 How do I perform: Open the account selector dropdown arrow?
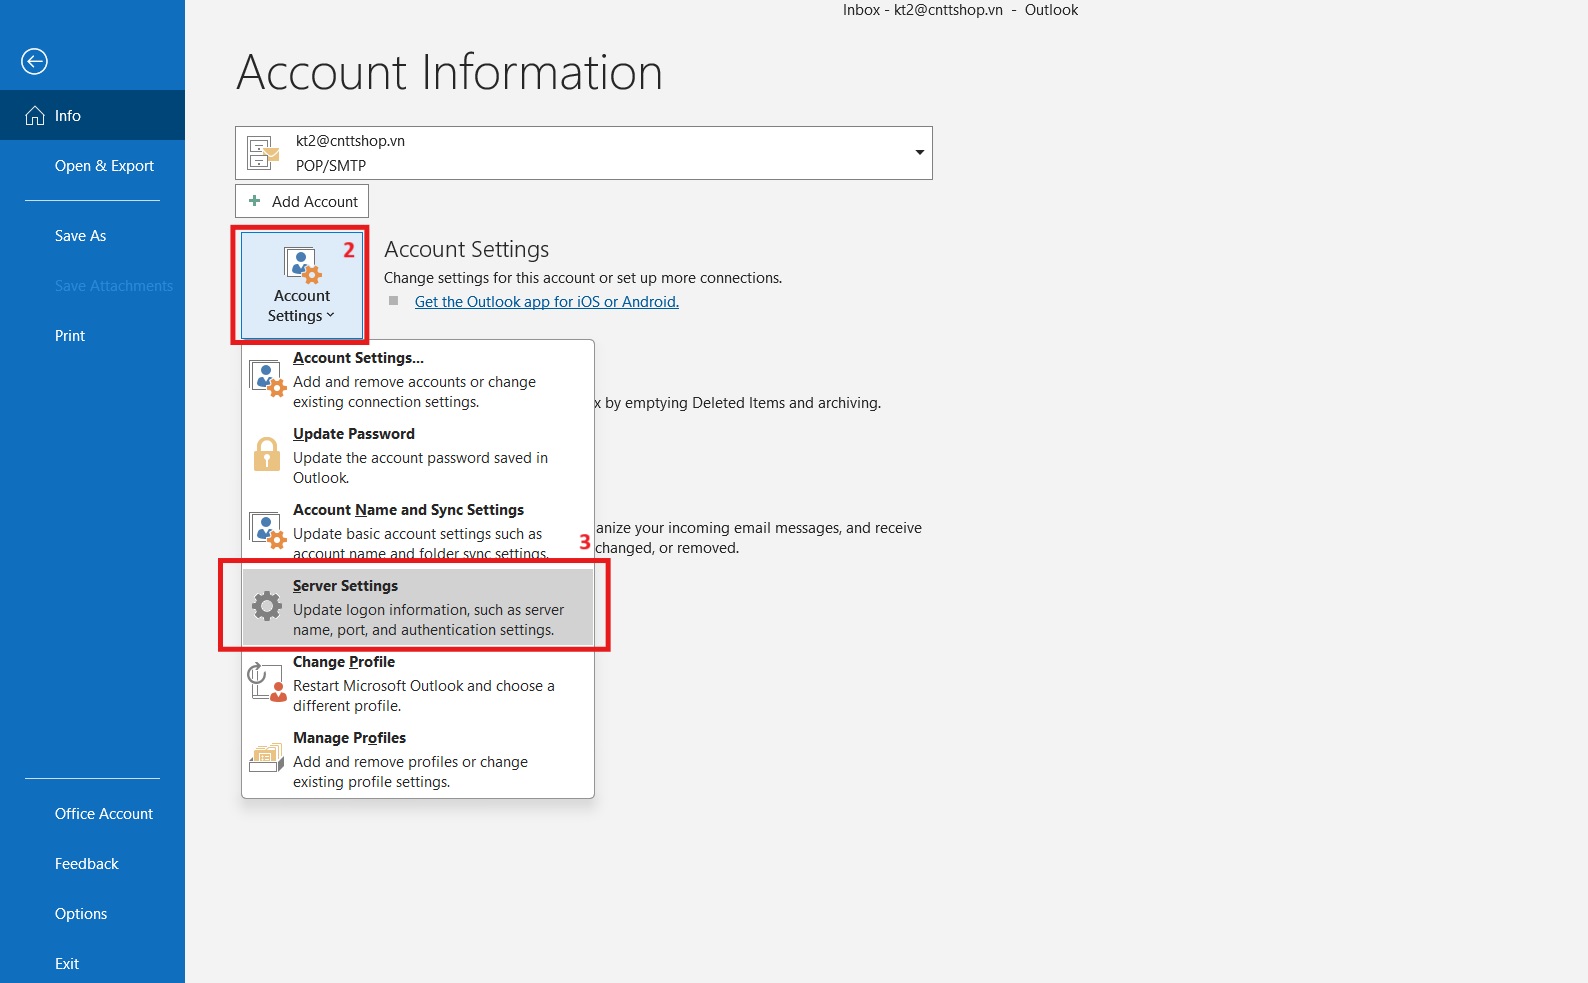click(919, 153)
